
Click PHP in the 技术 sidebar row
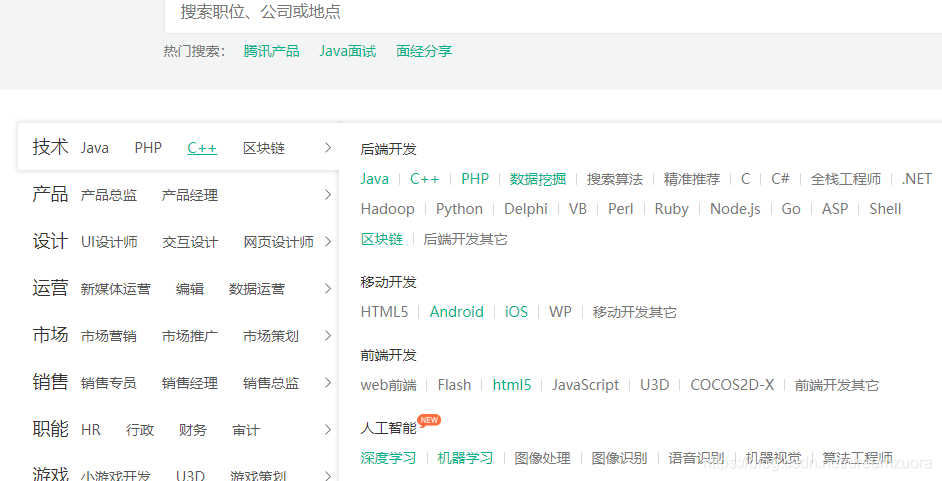pyautogui.click(x=148, y=148)
